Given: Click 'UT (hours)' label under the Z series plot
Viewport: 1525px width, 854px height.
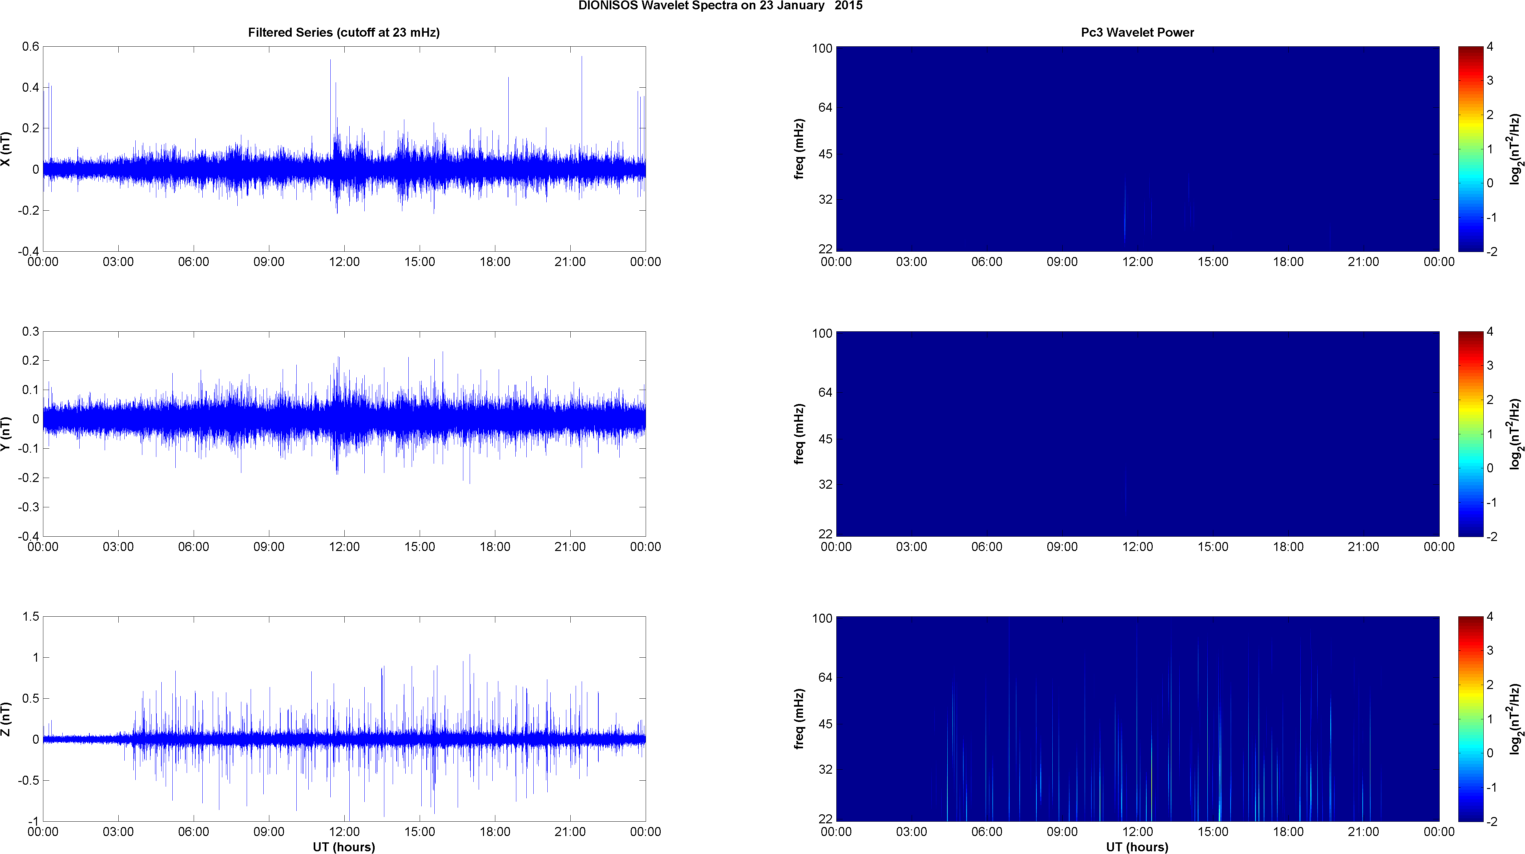Looking at the screenshot, I should point(344,847).
